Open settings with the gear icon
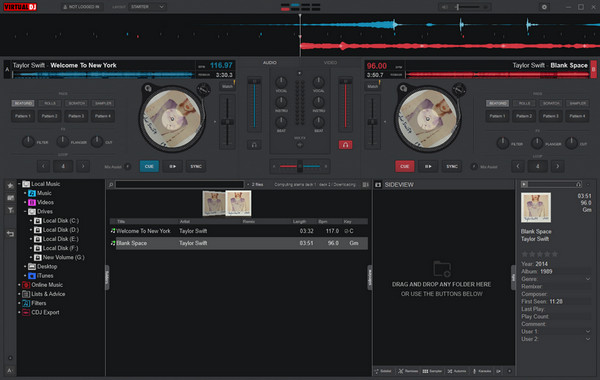Image resolution: width=600 pixels, height=380 pixels. coord(544,7)
